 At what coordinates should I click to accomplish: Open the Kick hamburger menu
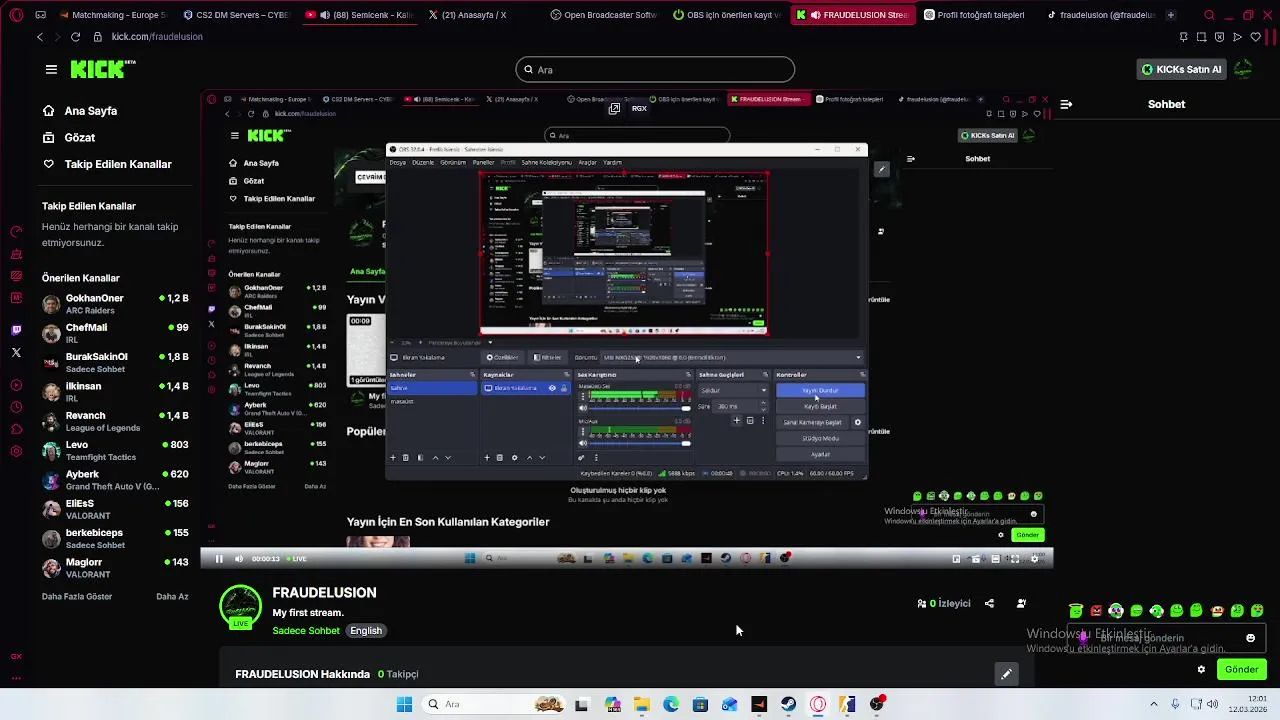(51, 69)
